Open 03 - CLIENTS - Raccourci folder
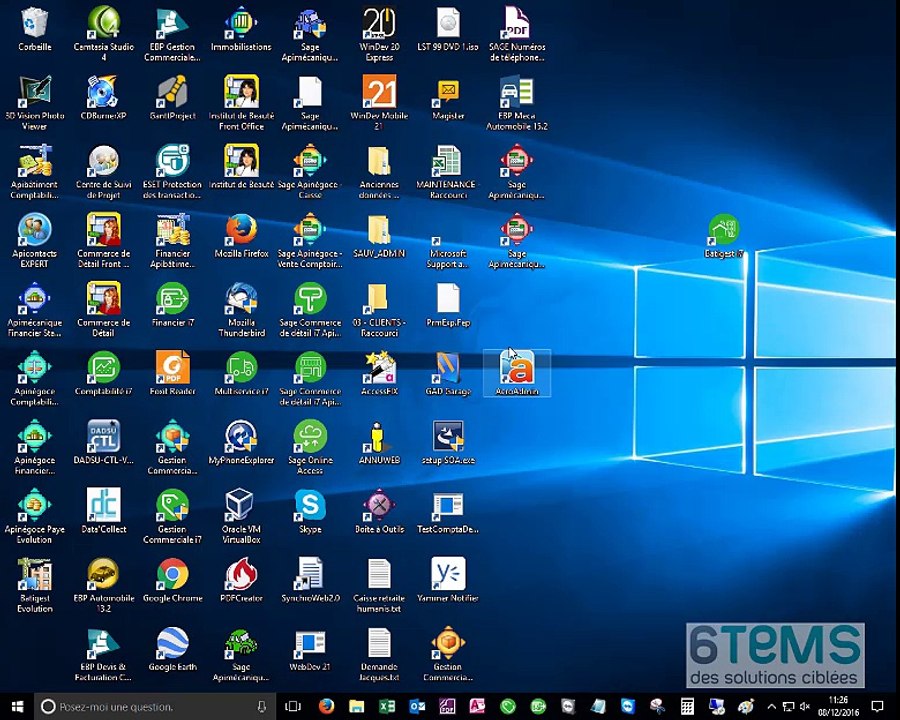 point(379,309)
